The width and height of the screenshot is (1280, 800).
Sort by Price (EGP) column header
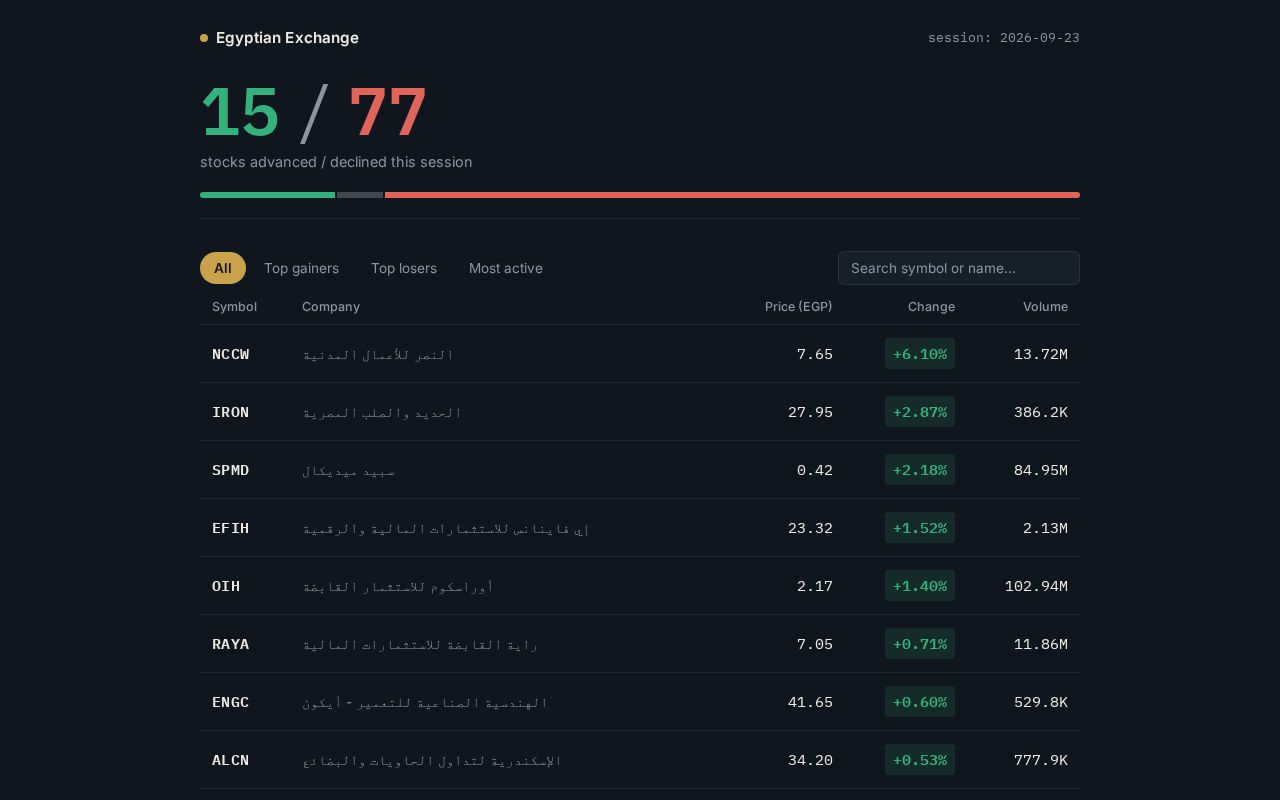(798, 307)
